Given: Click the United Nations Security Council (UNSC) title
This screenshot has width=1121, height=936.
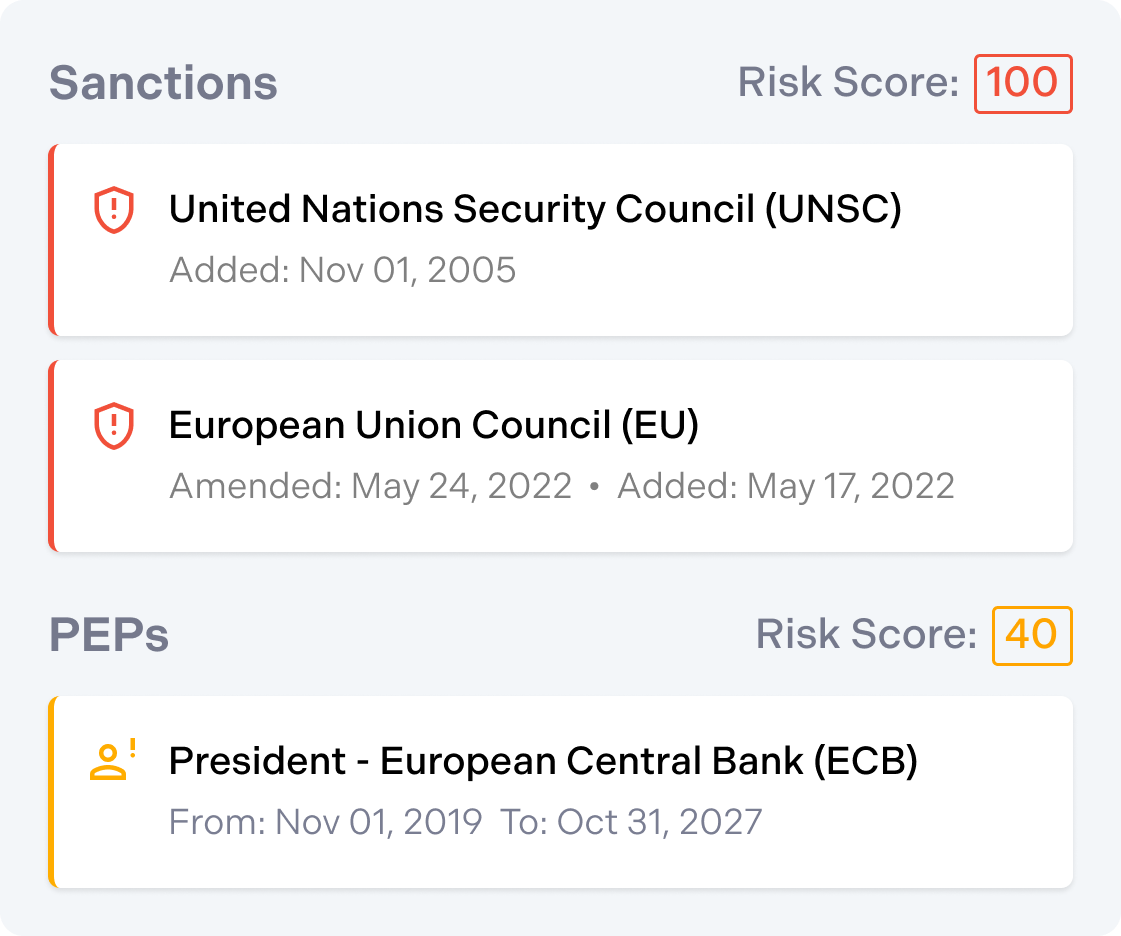Looking at the screenshot, I should pos(535,209).
